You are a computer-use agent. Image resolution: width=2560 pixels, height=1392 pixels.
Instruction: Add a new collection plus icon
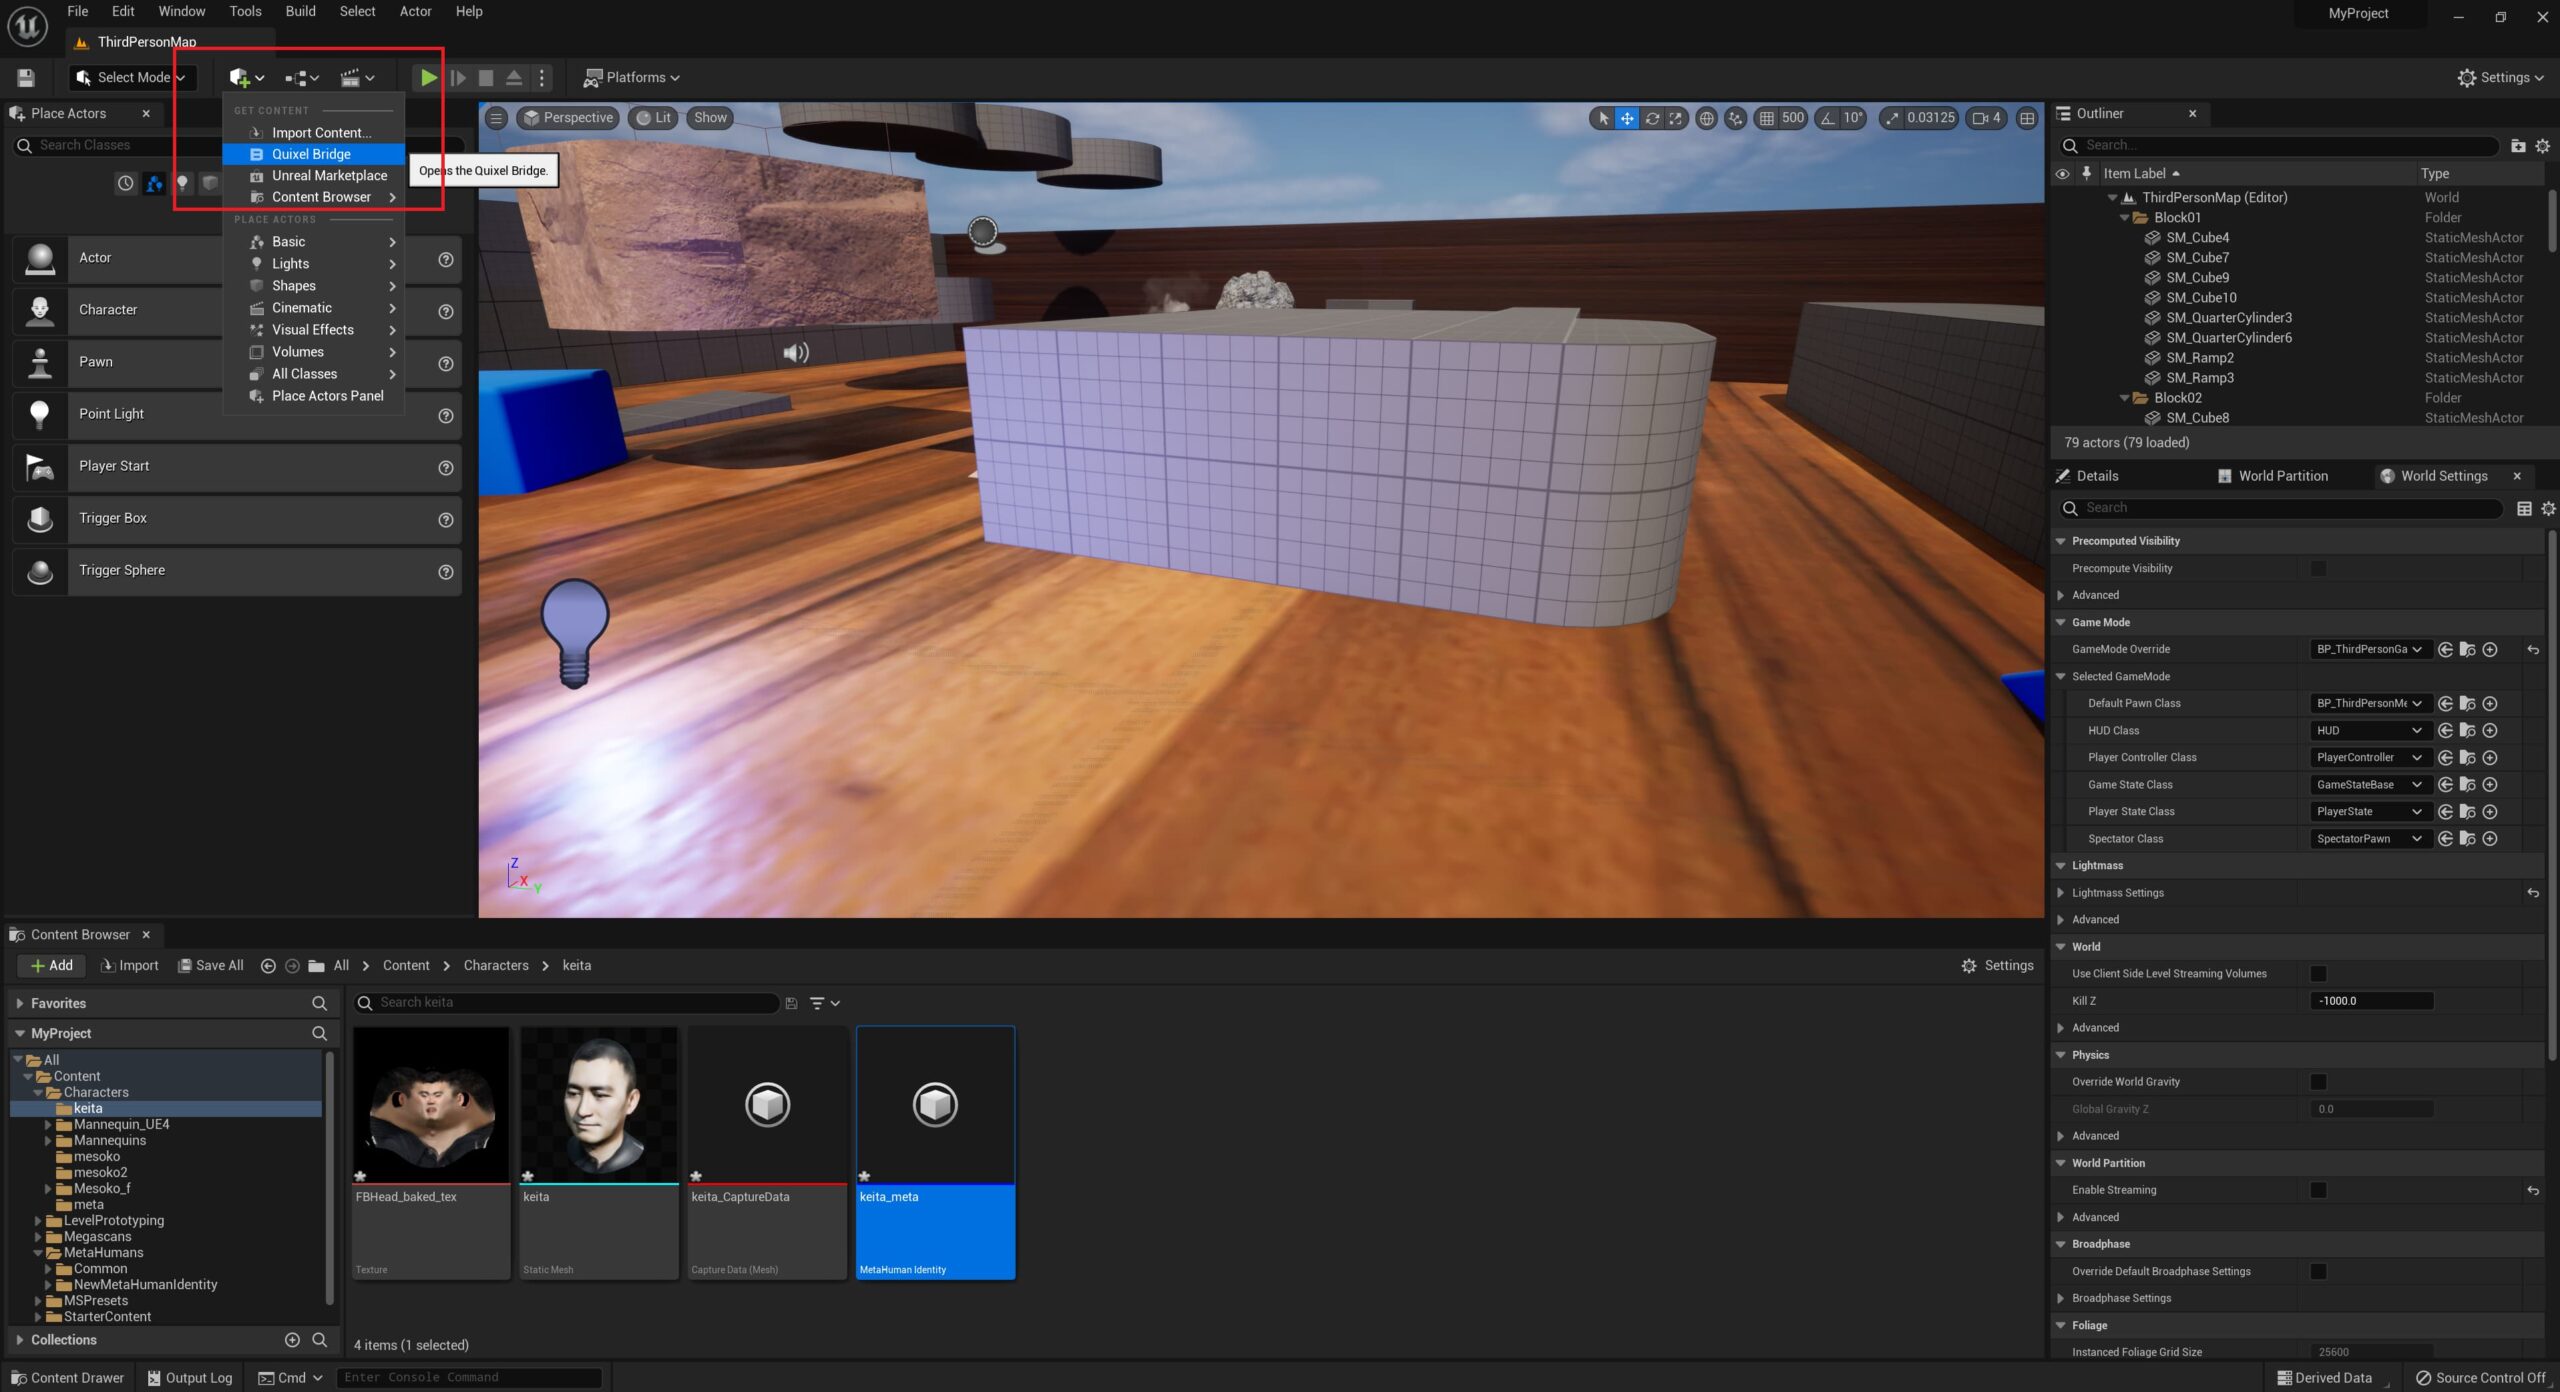click(x=292, y=1340)
